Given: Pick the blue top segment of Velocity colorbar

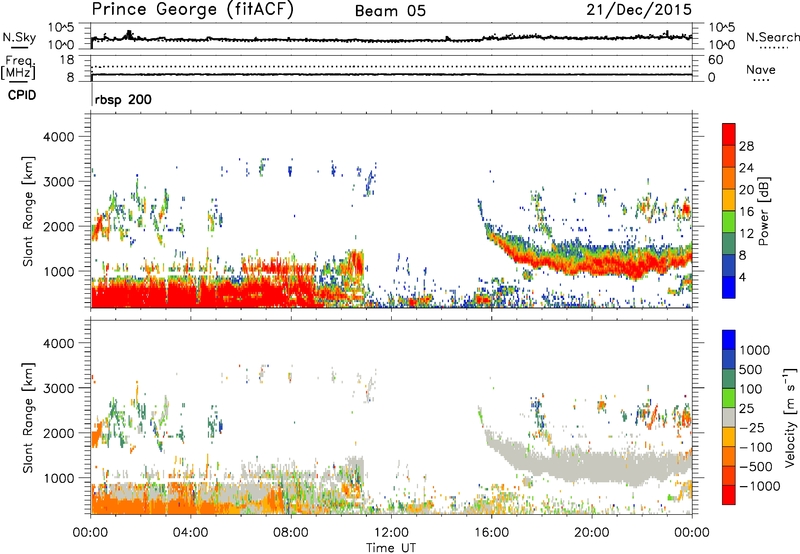Looking at the screenshot, I should [x=729, y=340].
